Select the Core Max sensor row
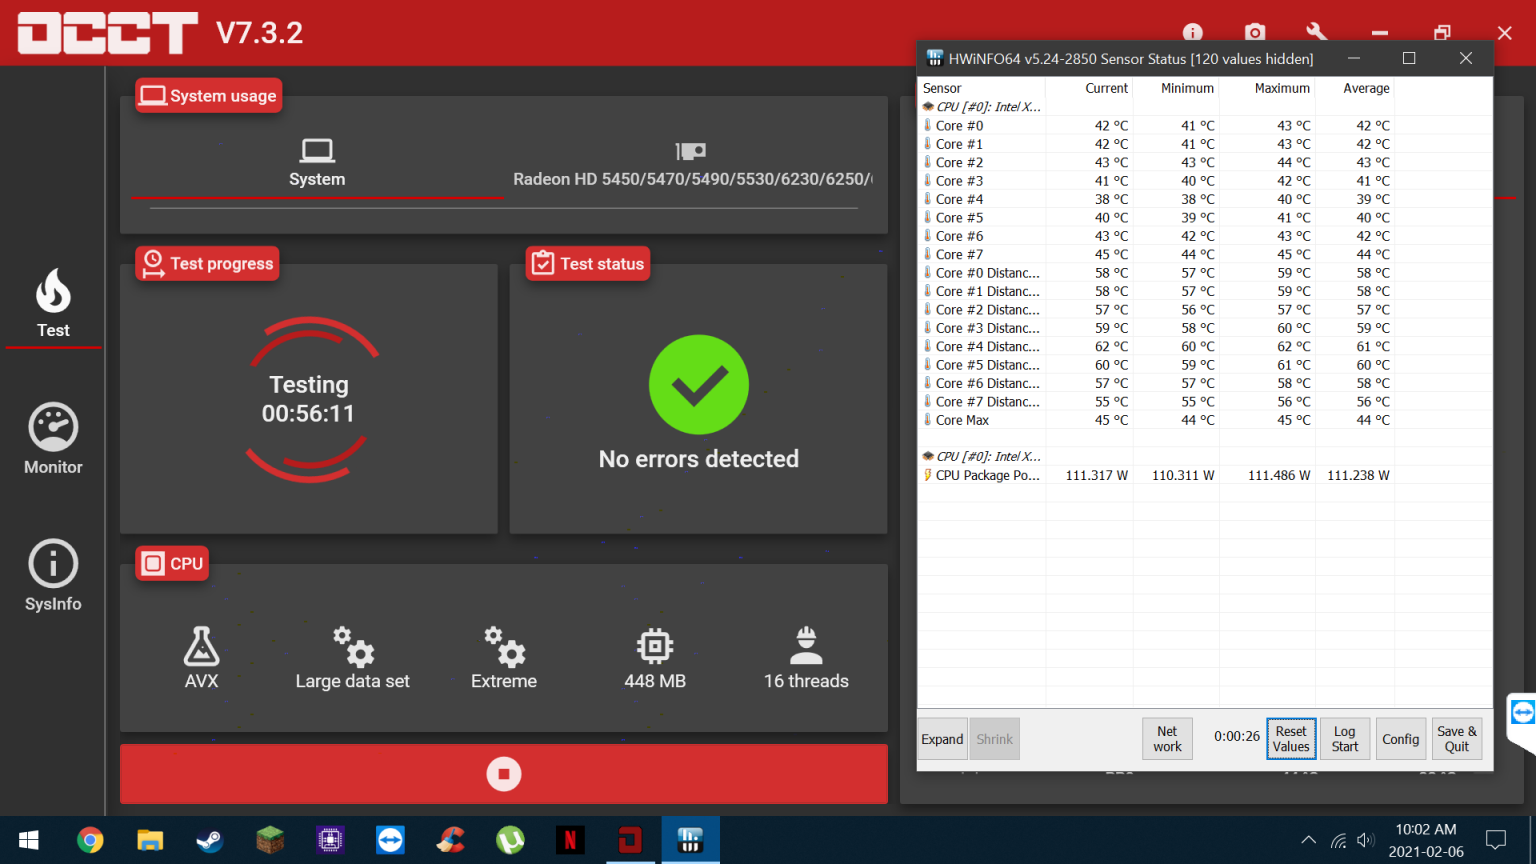This screenshot has width=1536, height=864. 962,420
